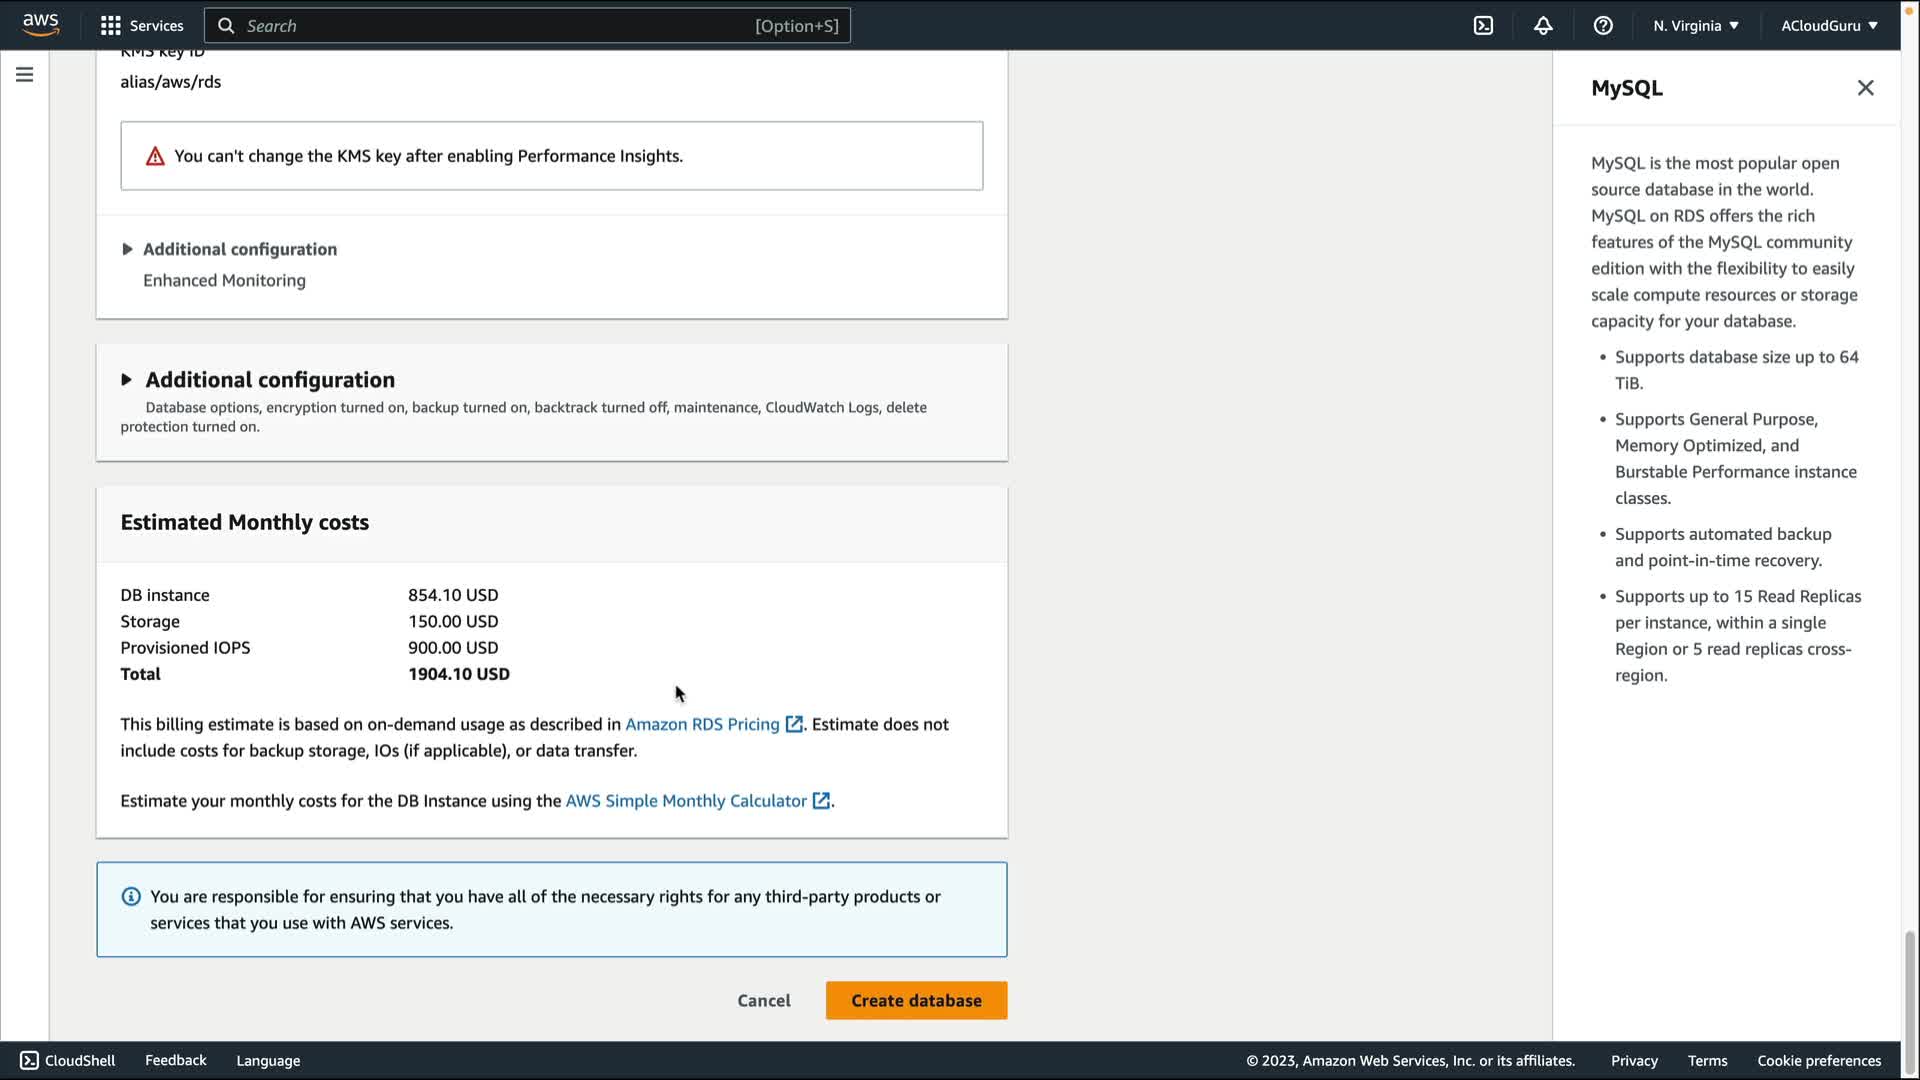Click the info icon in the third-party notice

tap(131, 896)
